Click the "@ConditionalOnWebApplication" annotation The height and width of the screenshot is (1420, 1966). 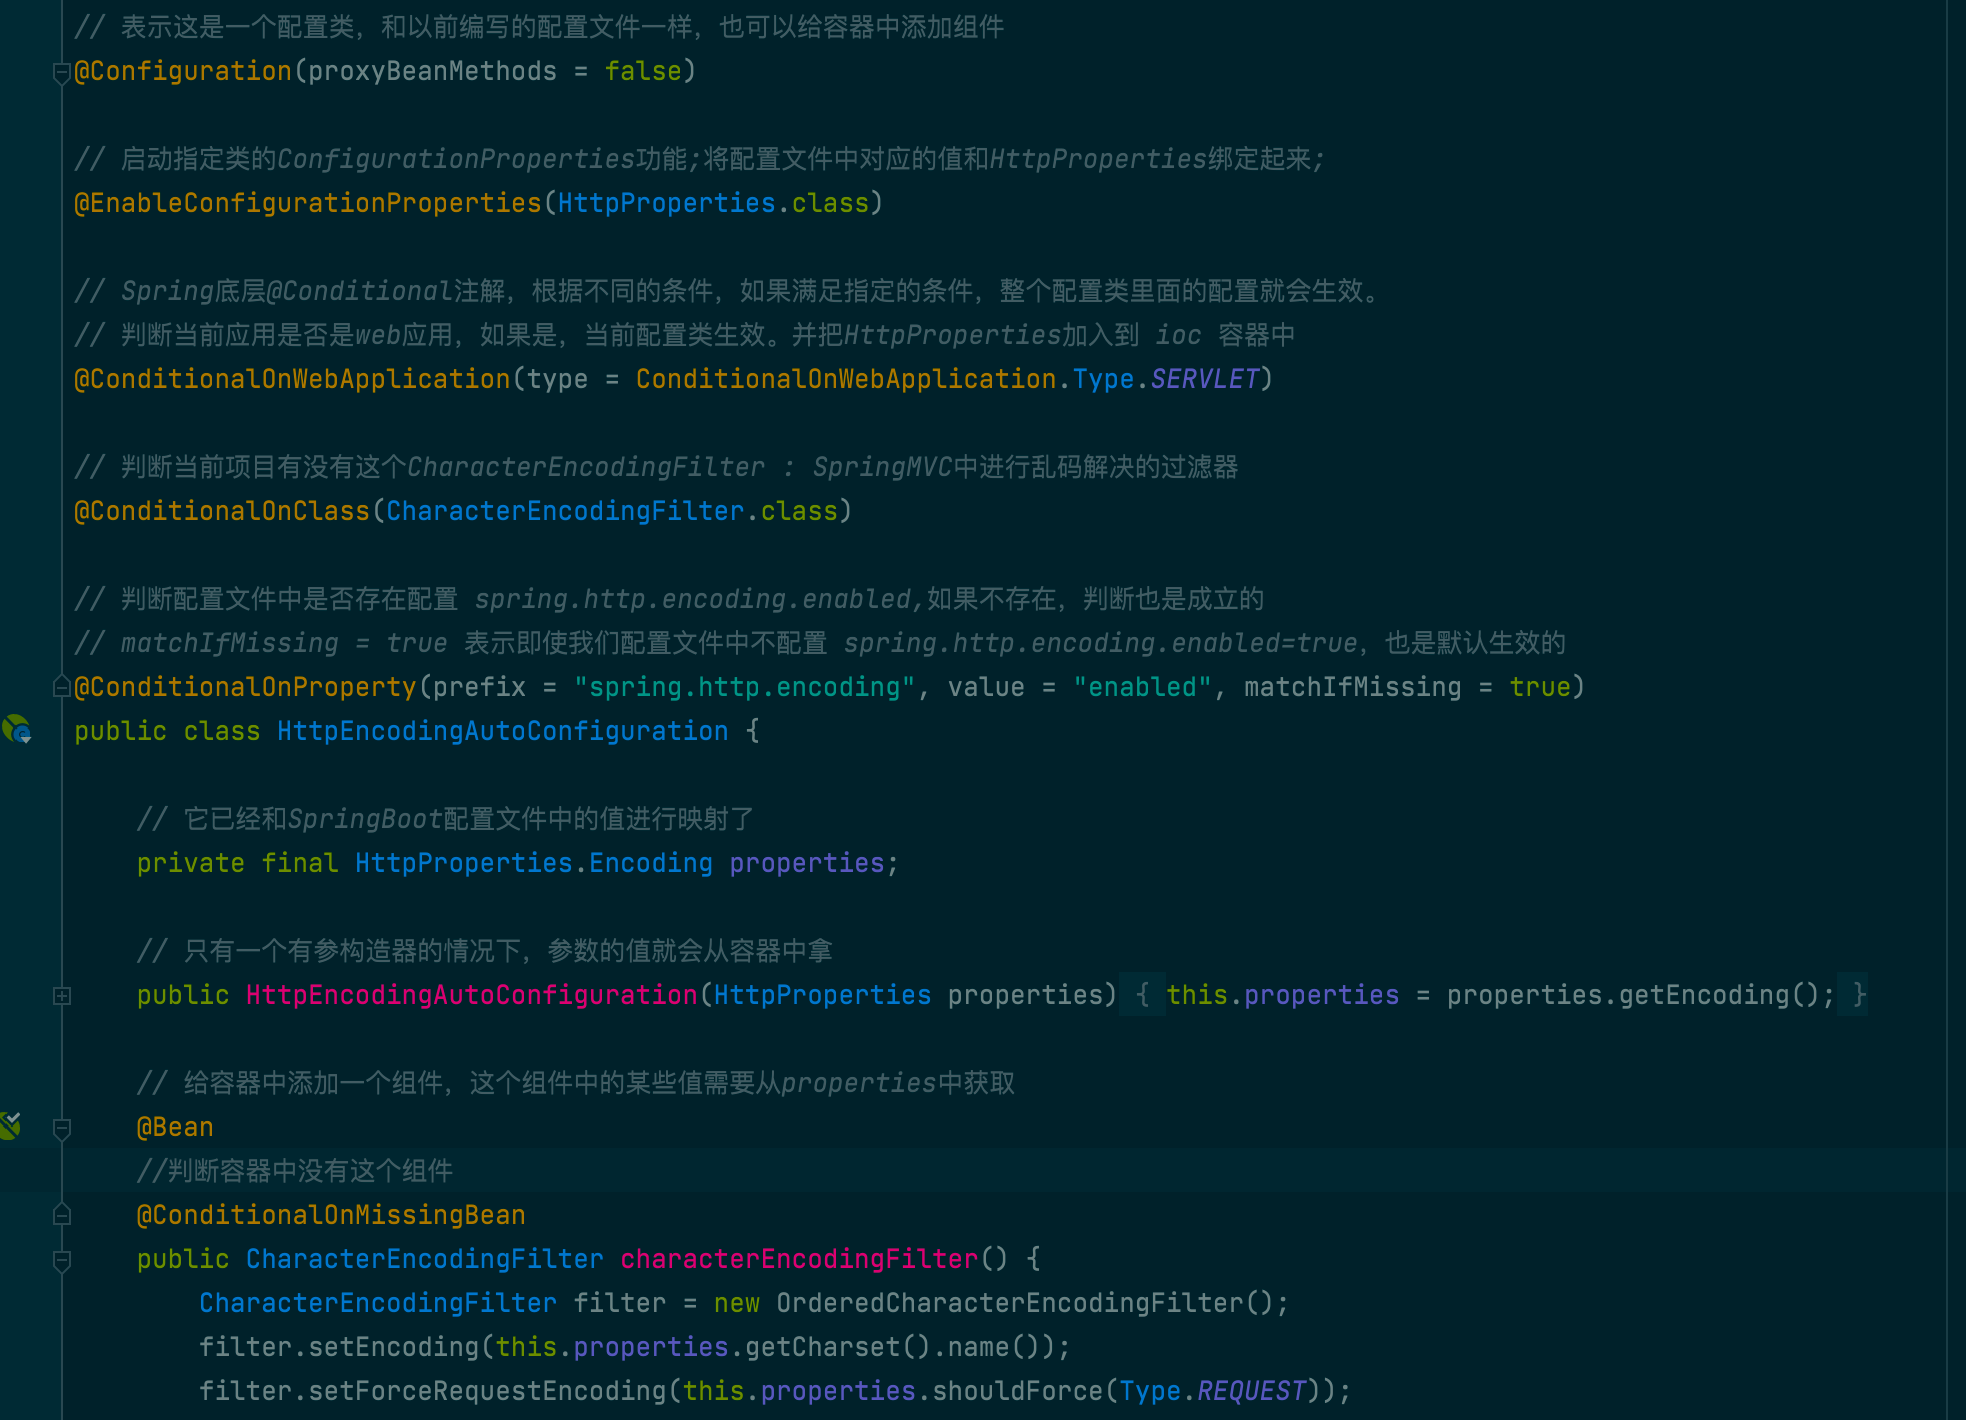click(292, 379)
